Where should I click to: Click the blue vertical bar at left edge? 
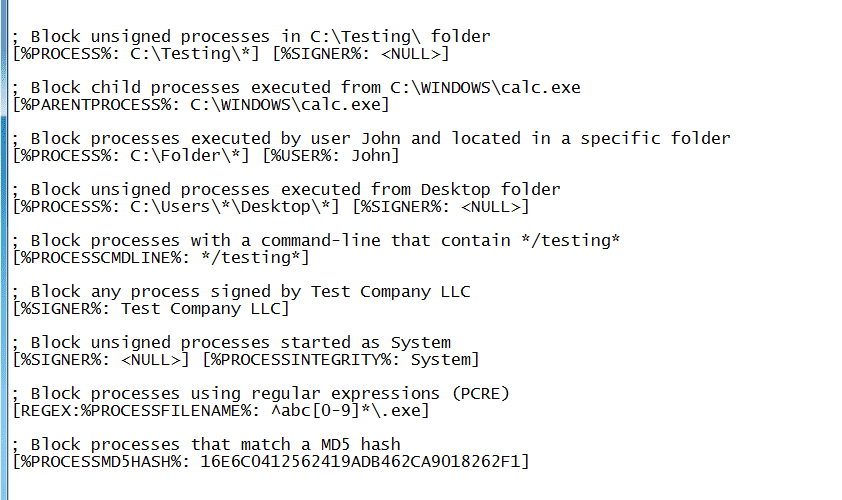(4, 250)
